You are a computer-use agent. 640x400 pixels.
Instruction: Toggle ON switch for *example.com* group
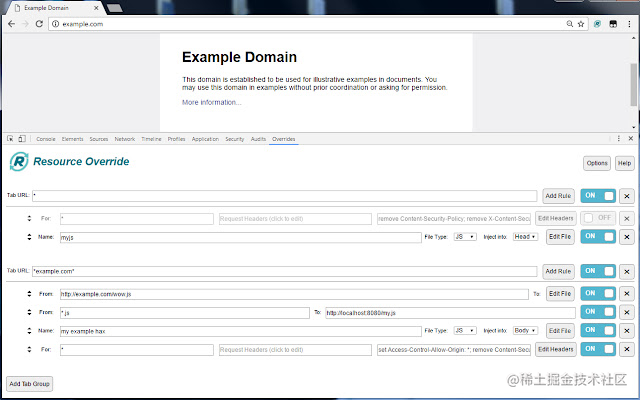pyautogui.click(x=598, y=271)
